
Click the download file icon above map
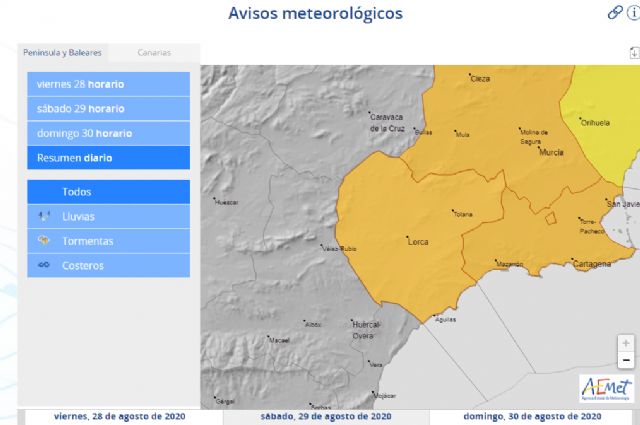click(x=632, y=53)
